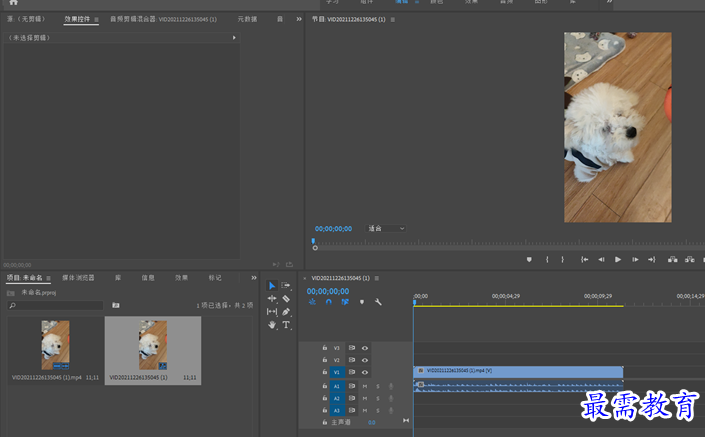Screen dimensions: 705x437
Task: Mute audio track A1
Action: point(365,386)
